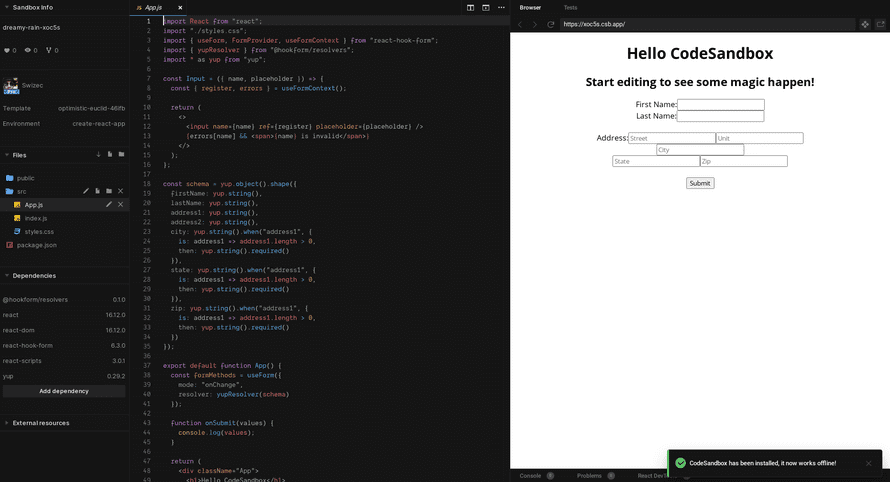
Task: Click new folder icon in Files header
Action: pos(121,155)
